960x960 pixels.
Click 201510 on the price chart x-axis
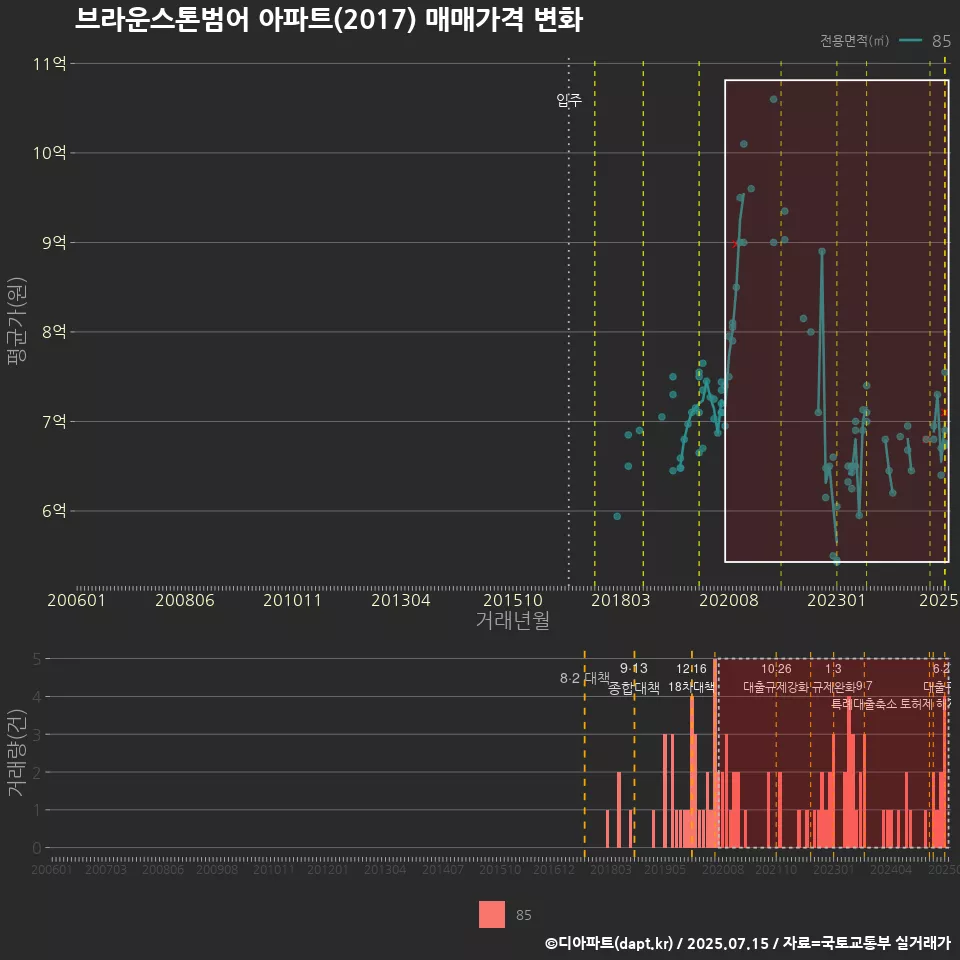(x=512, y=600)
